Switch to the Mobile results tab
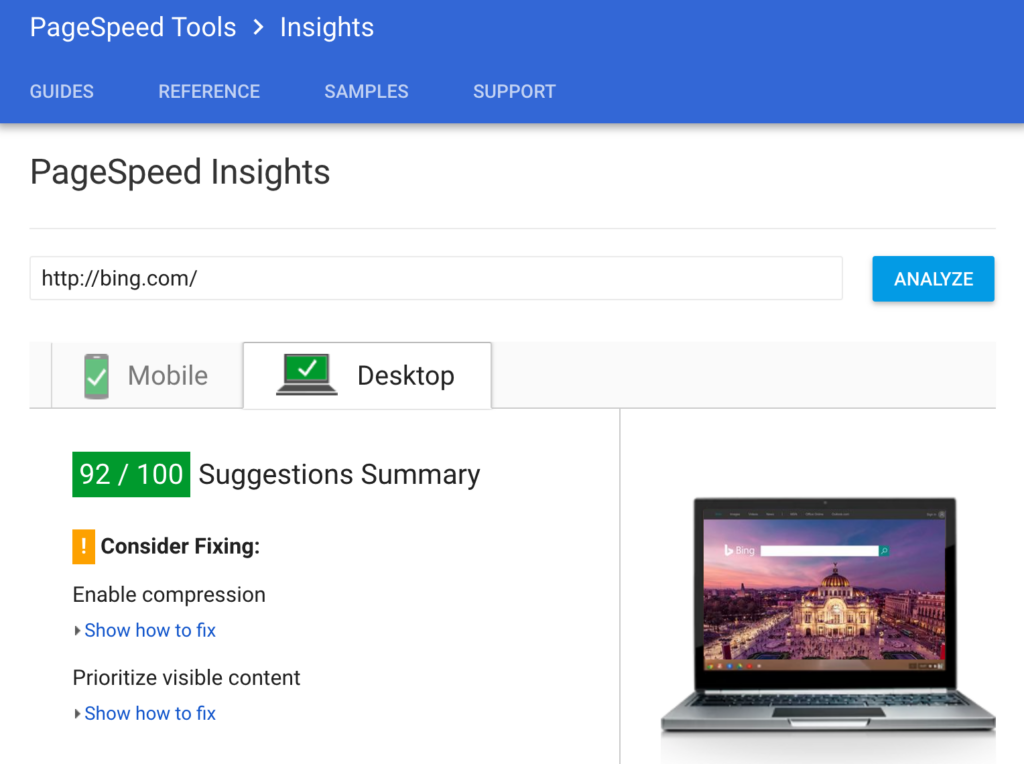Screen dimensions: 1024x764 click(147, 375)
